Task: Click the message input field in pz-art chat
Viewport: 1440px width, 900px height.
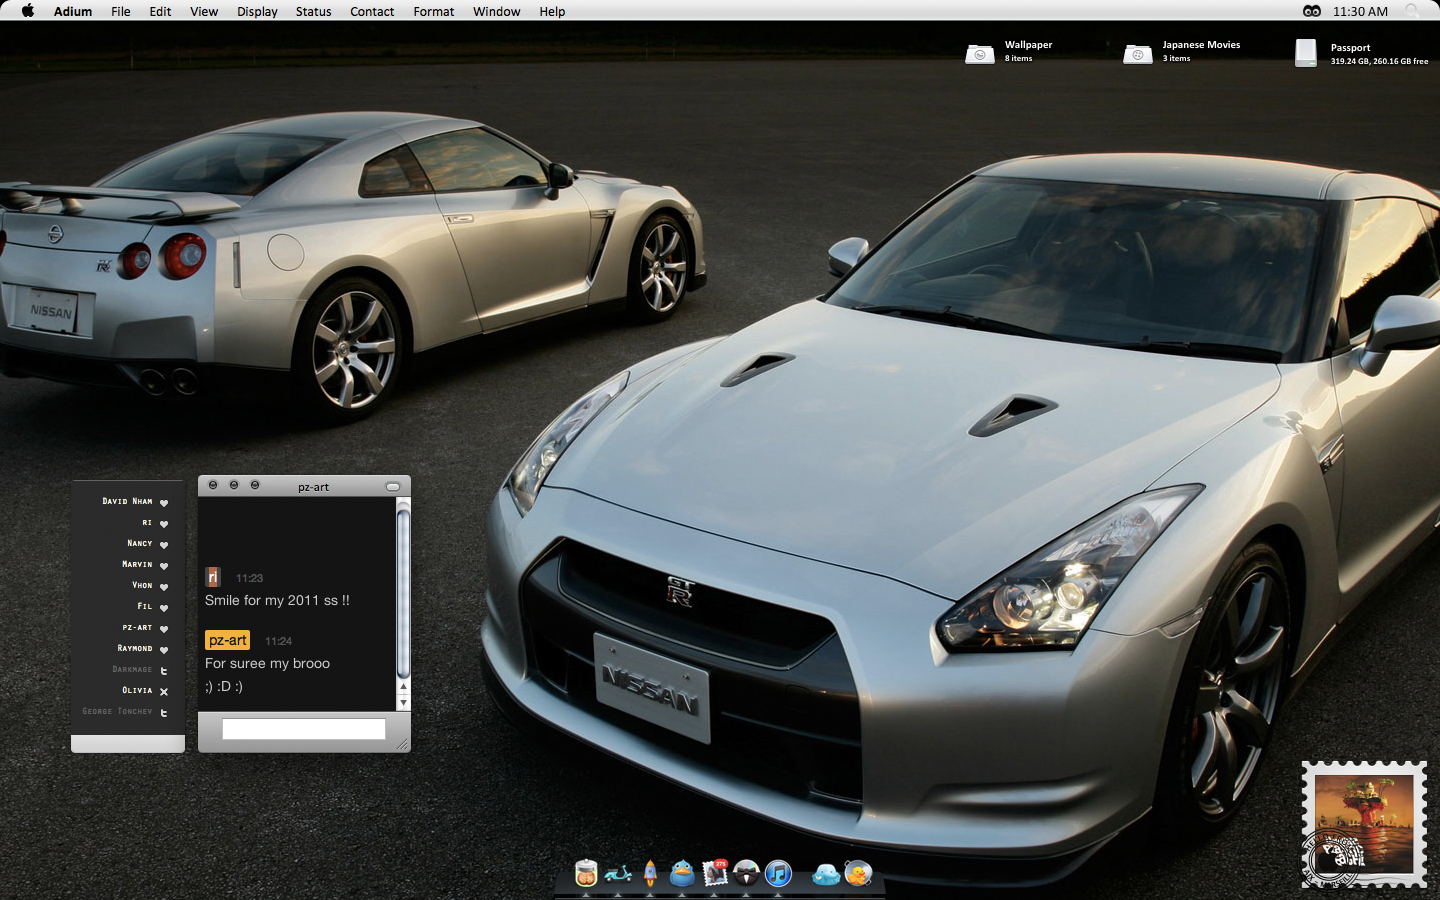Action: point(303,729)
